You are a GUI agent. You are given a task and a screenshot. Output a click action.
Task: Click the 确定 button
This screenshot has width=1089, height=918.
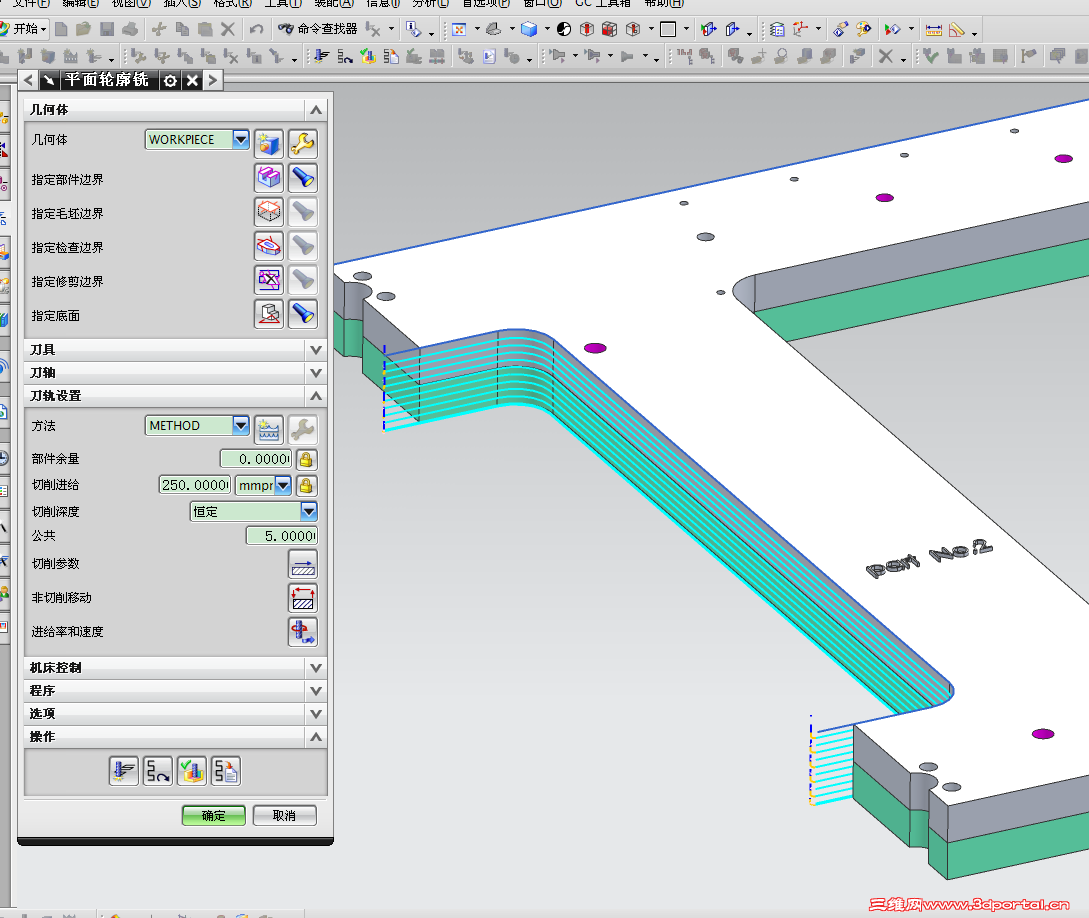pos(214,815)
